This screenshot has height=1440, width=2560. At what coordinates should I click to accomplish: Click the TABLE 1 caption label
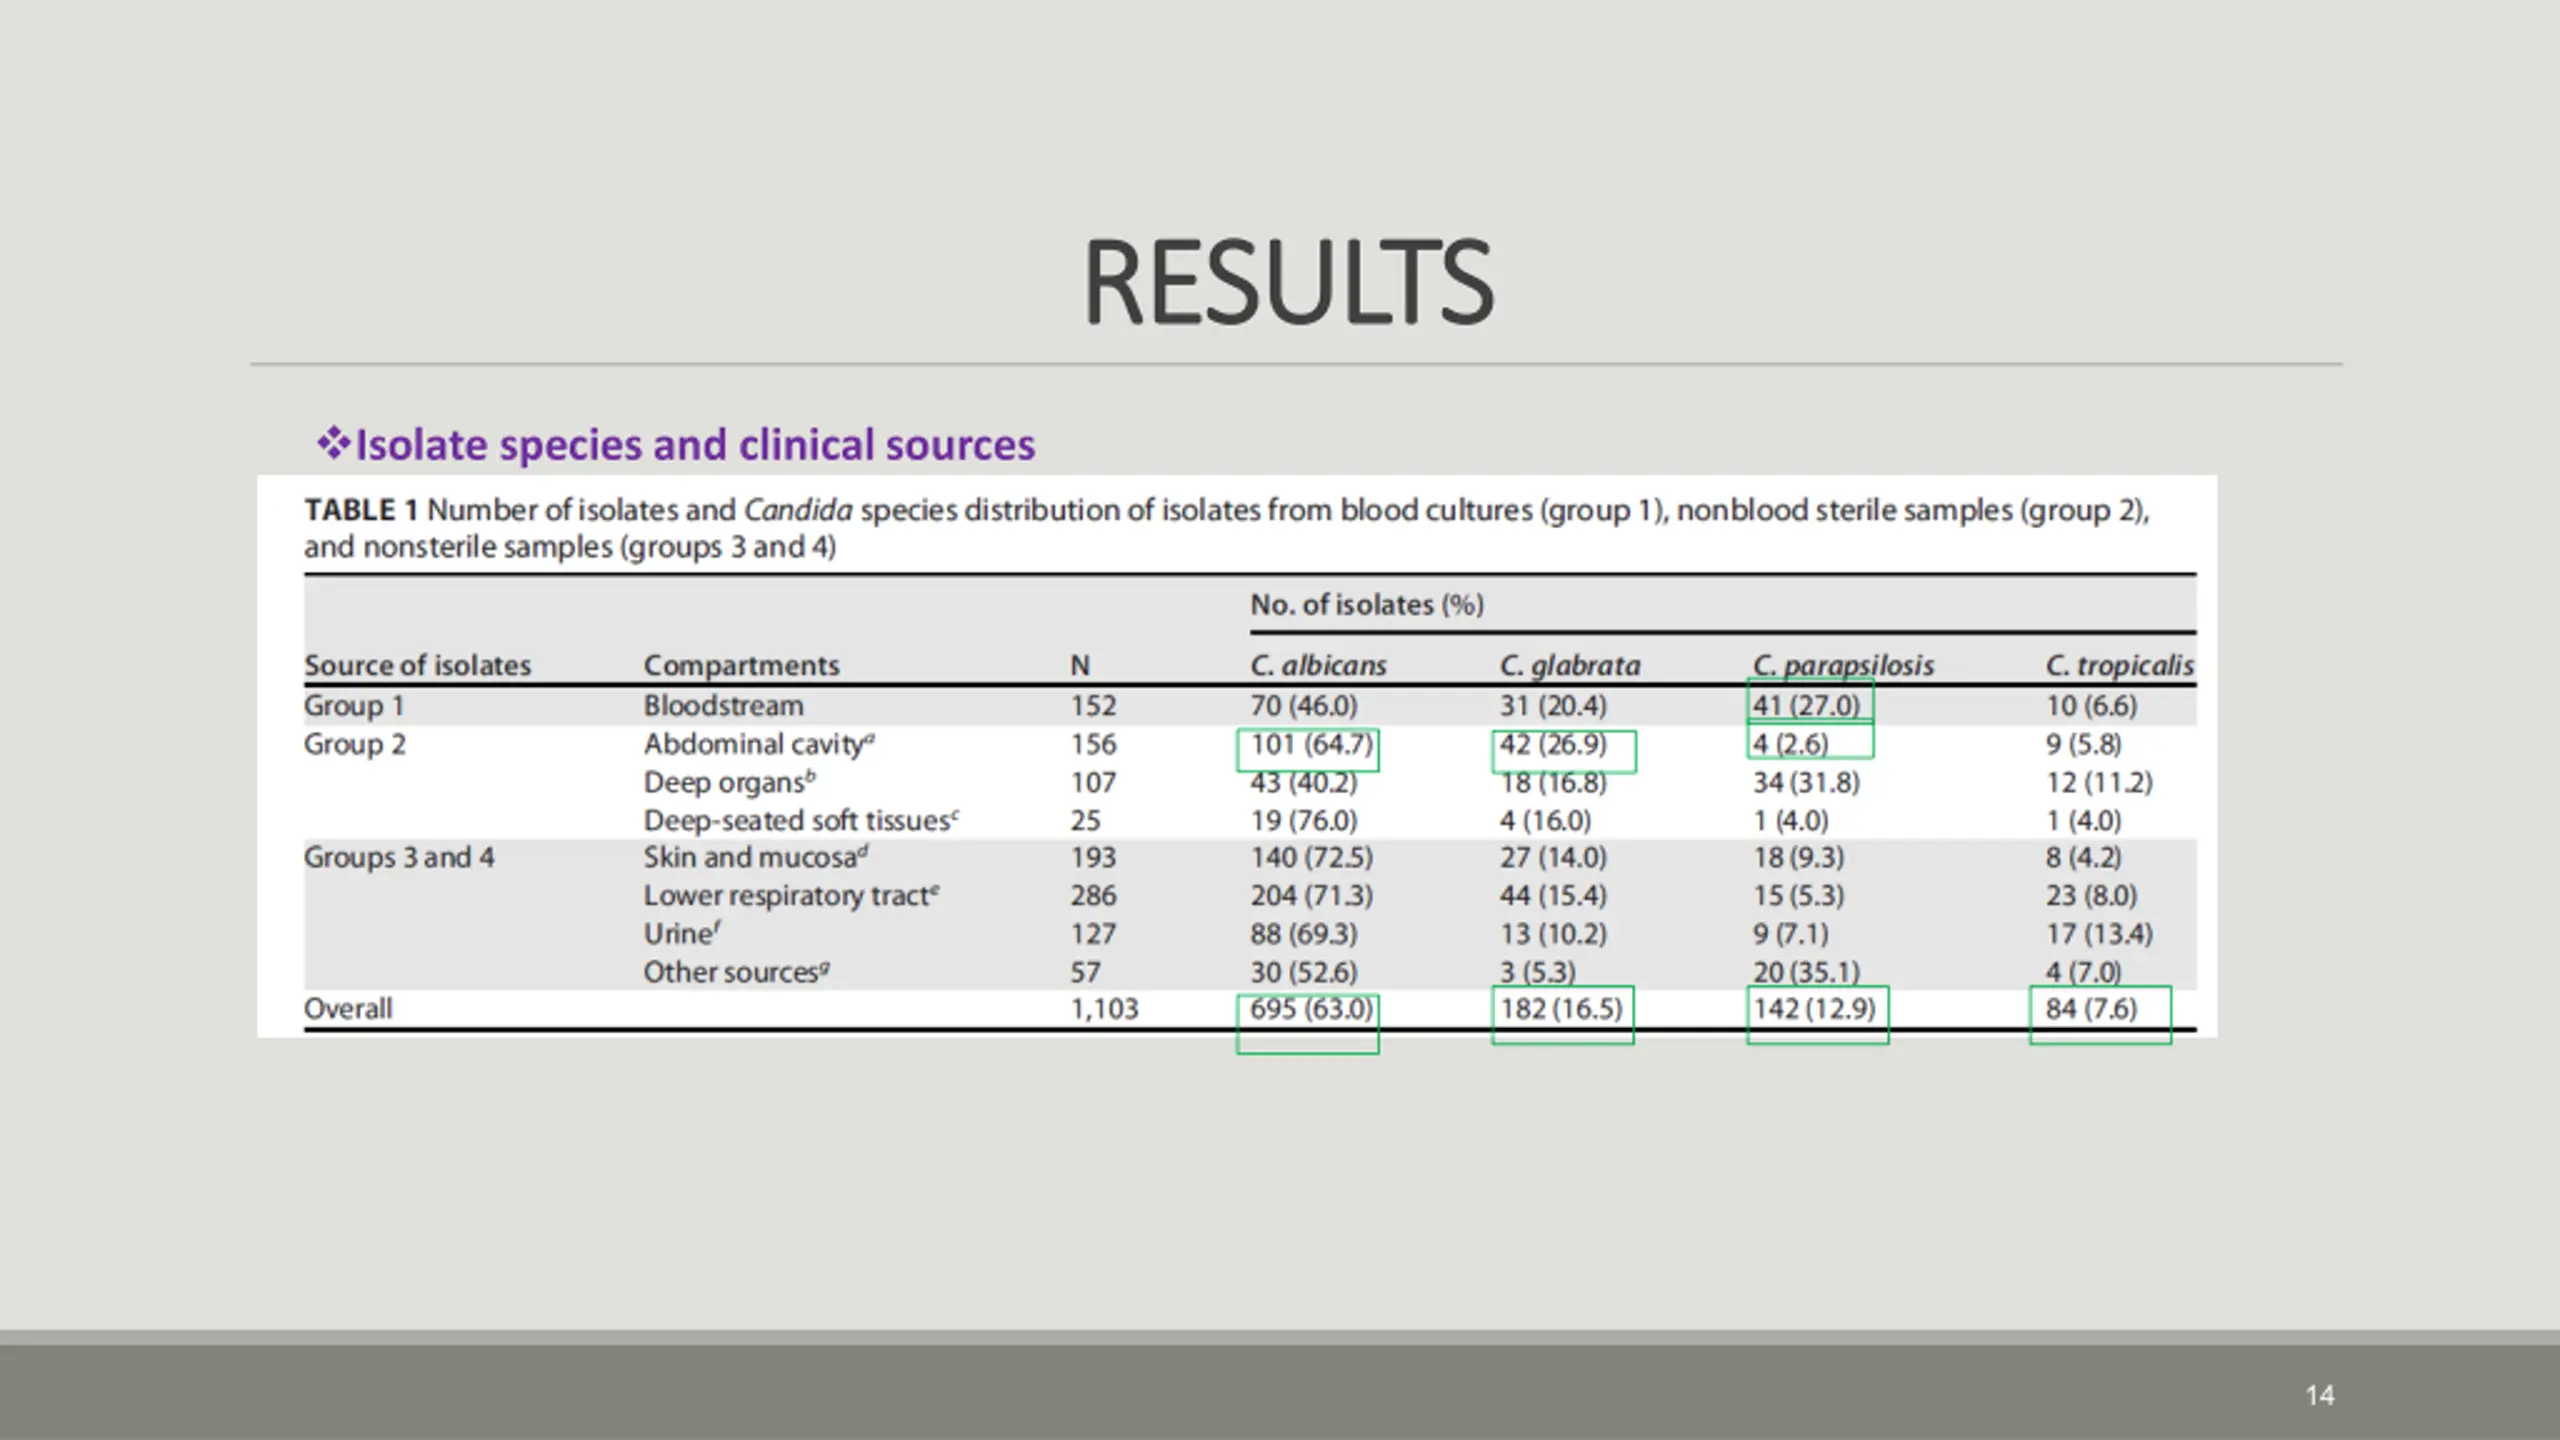point(361,510)
